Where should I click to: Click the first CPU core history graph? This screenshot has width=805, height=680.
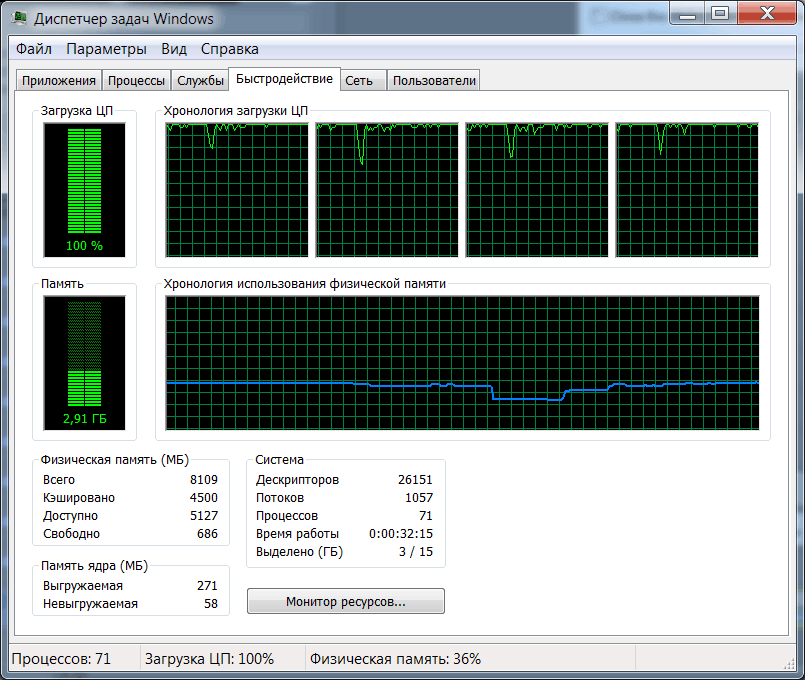click(237, 190)
